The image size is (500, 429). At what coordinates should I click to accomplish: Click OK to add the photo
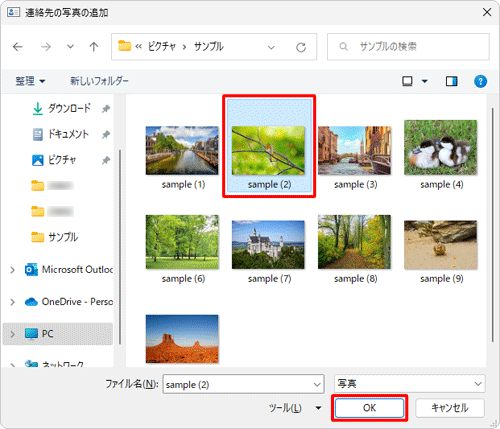369,408
